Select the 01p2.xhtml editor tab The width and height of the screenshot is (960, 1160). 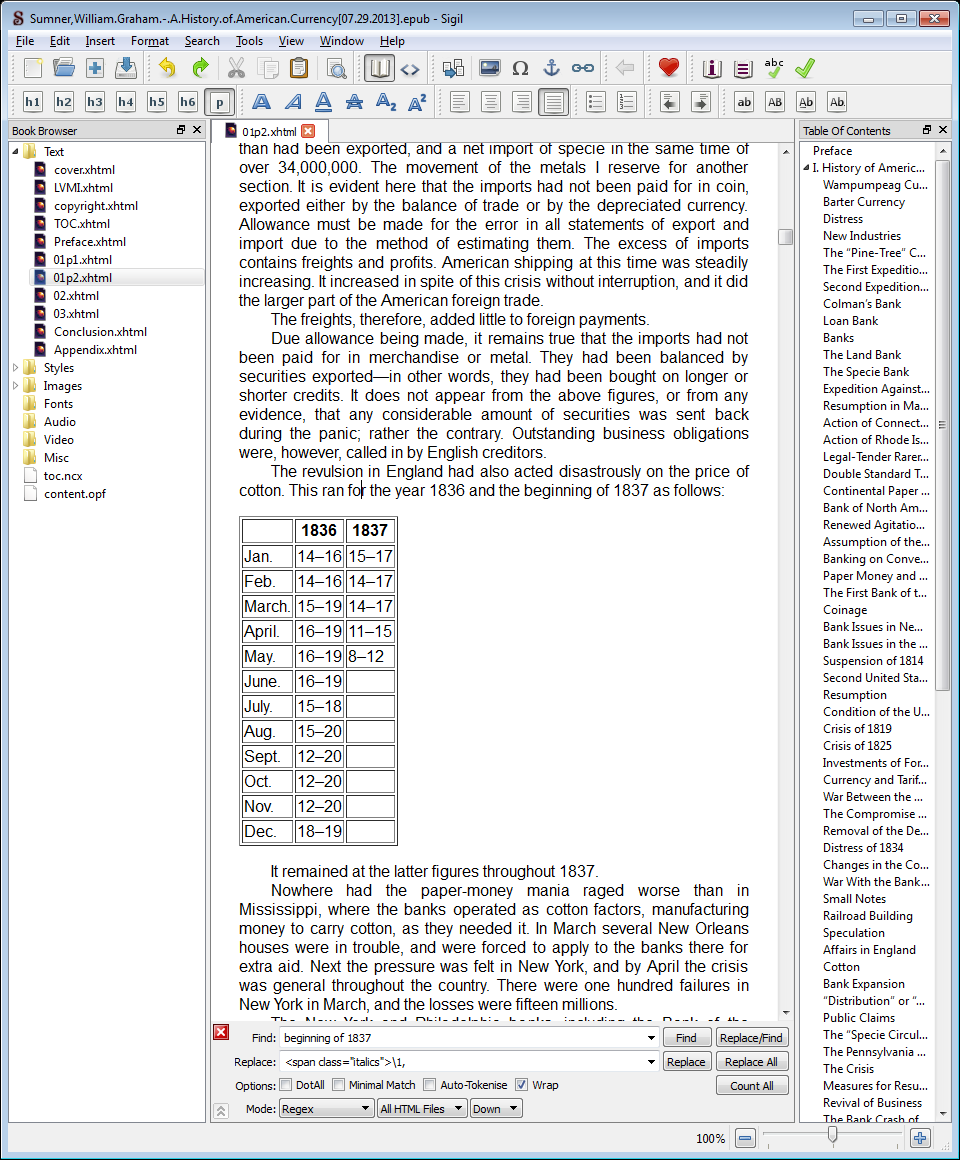[x=269, y=132]
